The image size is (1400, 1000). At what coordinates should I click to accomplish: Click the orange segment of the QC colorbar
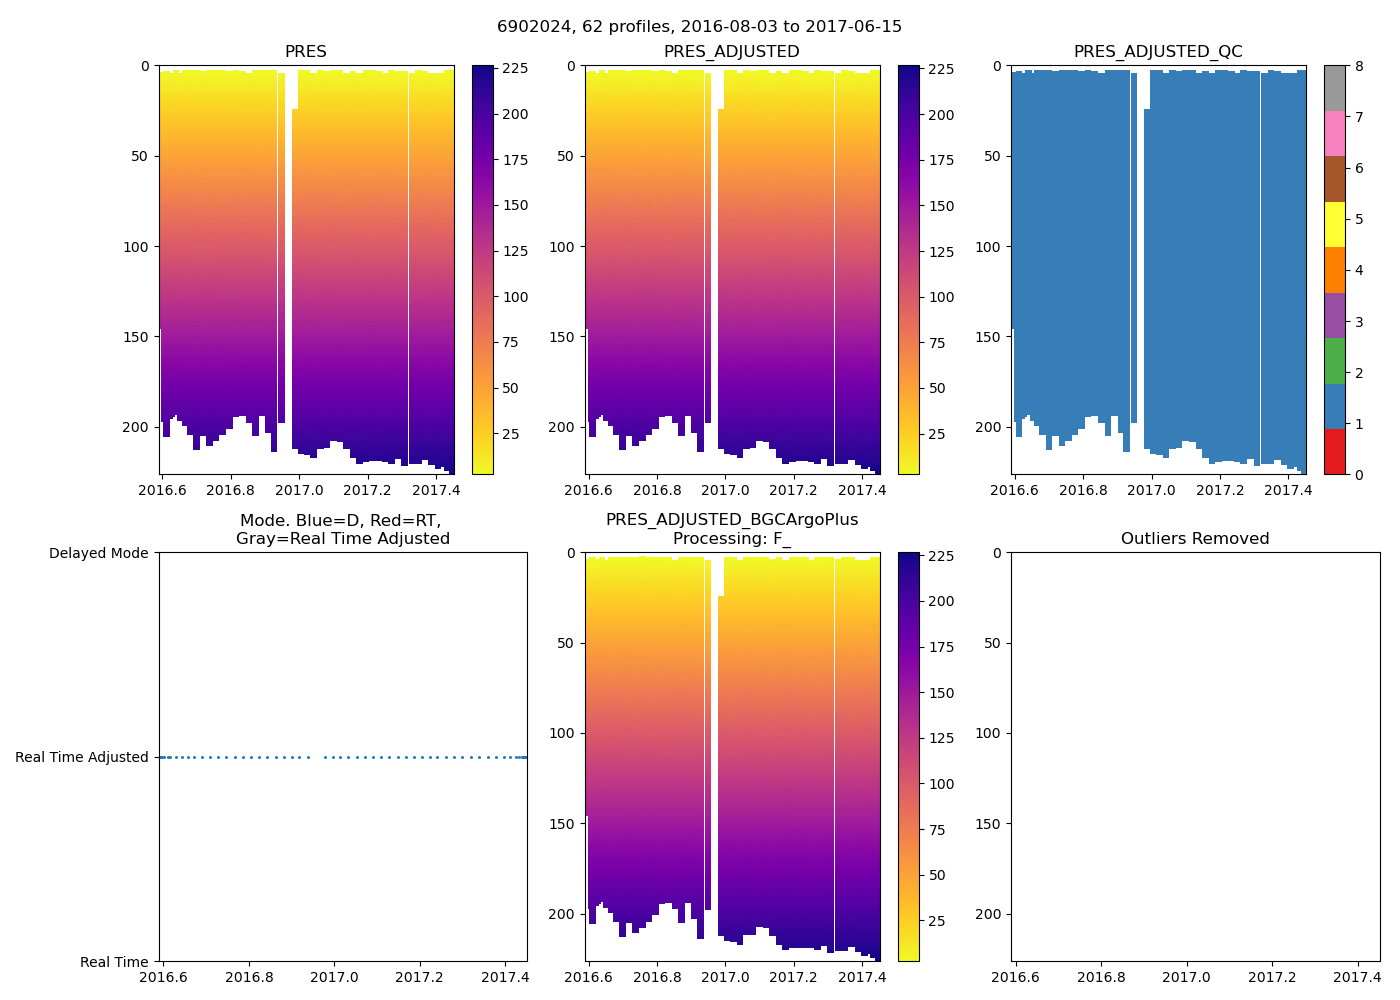point(1334,270)
